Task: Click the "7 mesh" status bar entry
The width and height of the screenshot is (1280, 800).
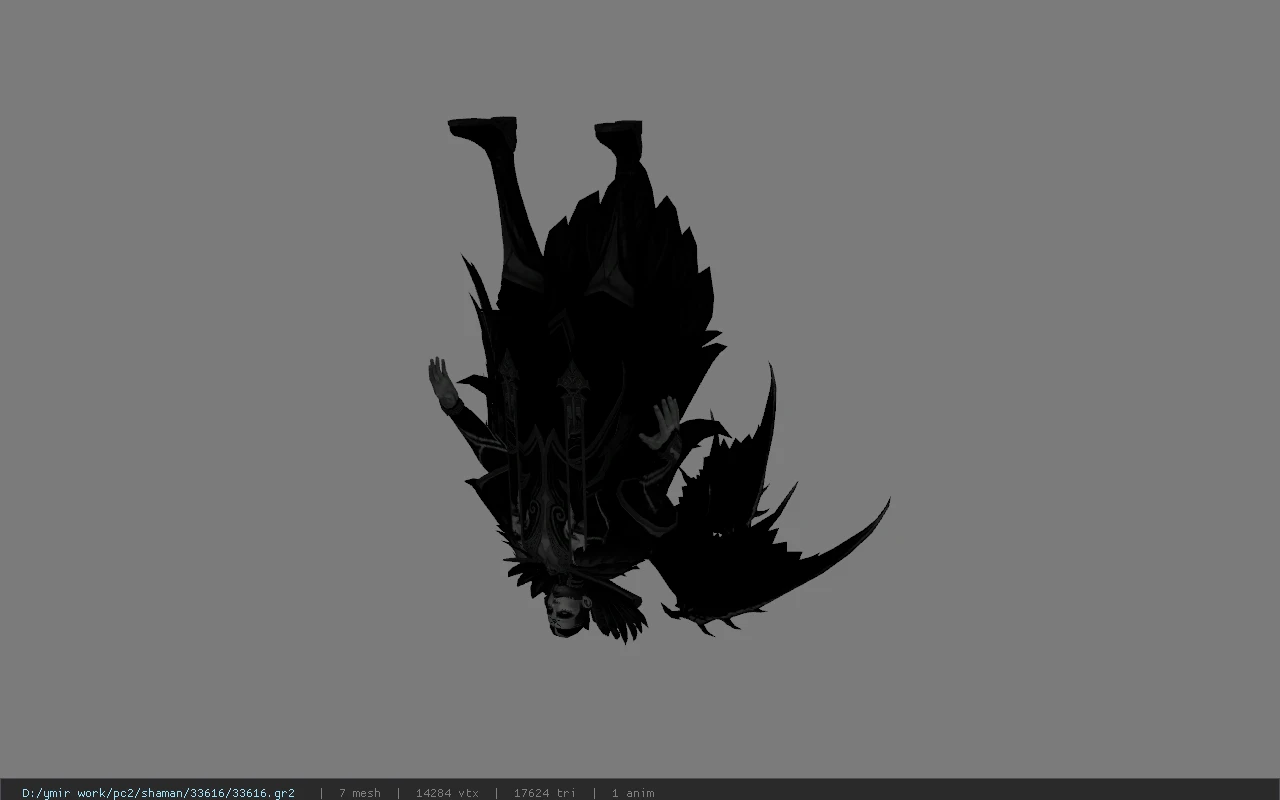Action: click(x=359, y=793)
